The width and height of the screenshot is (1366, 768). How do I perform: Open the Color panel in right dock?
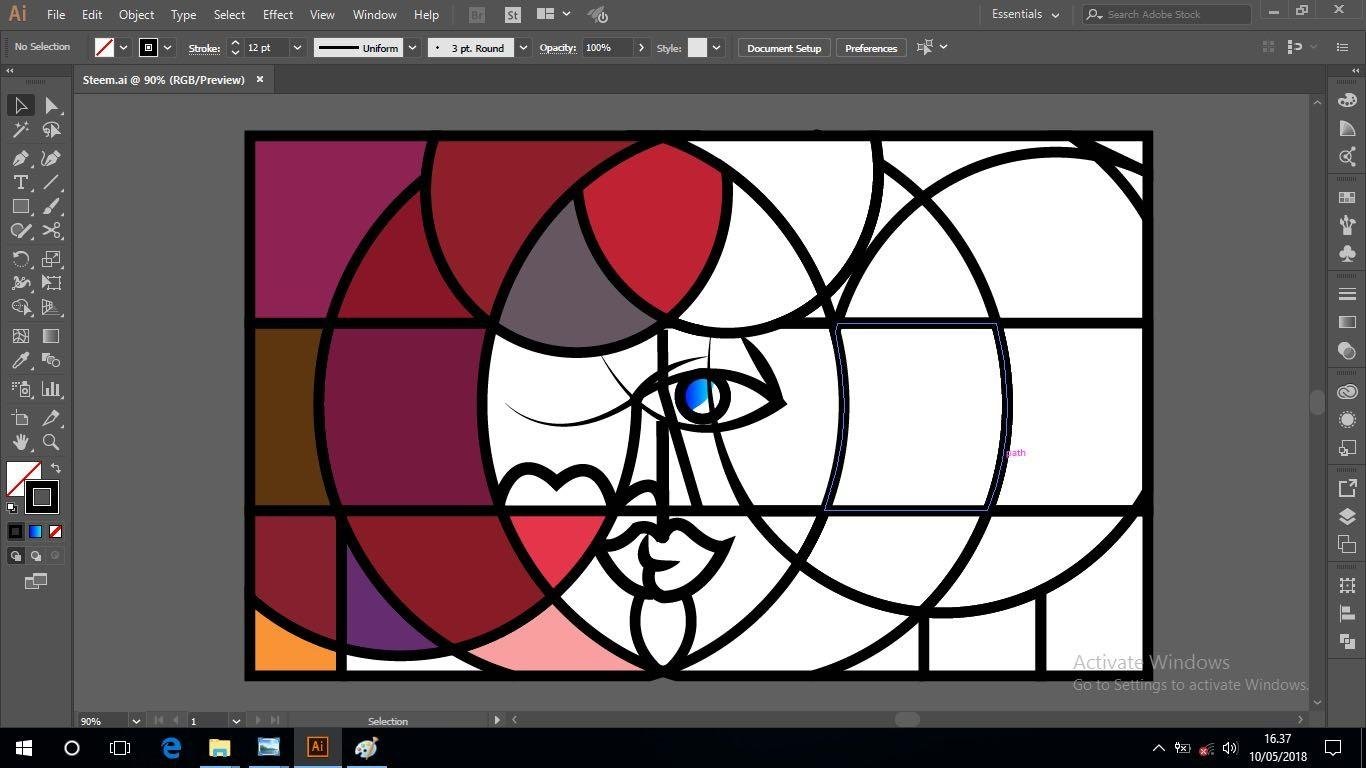(x=1347, y=100)
